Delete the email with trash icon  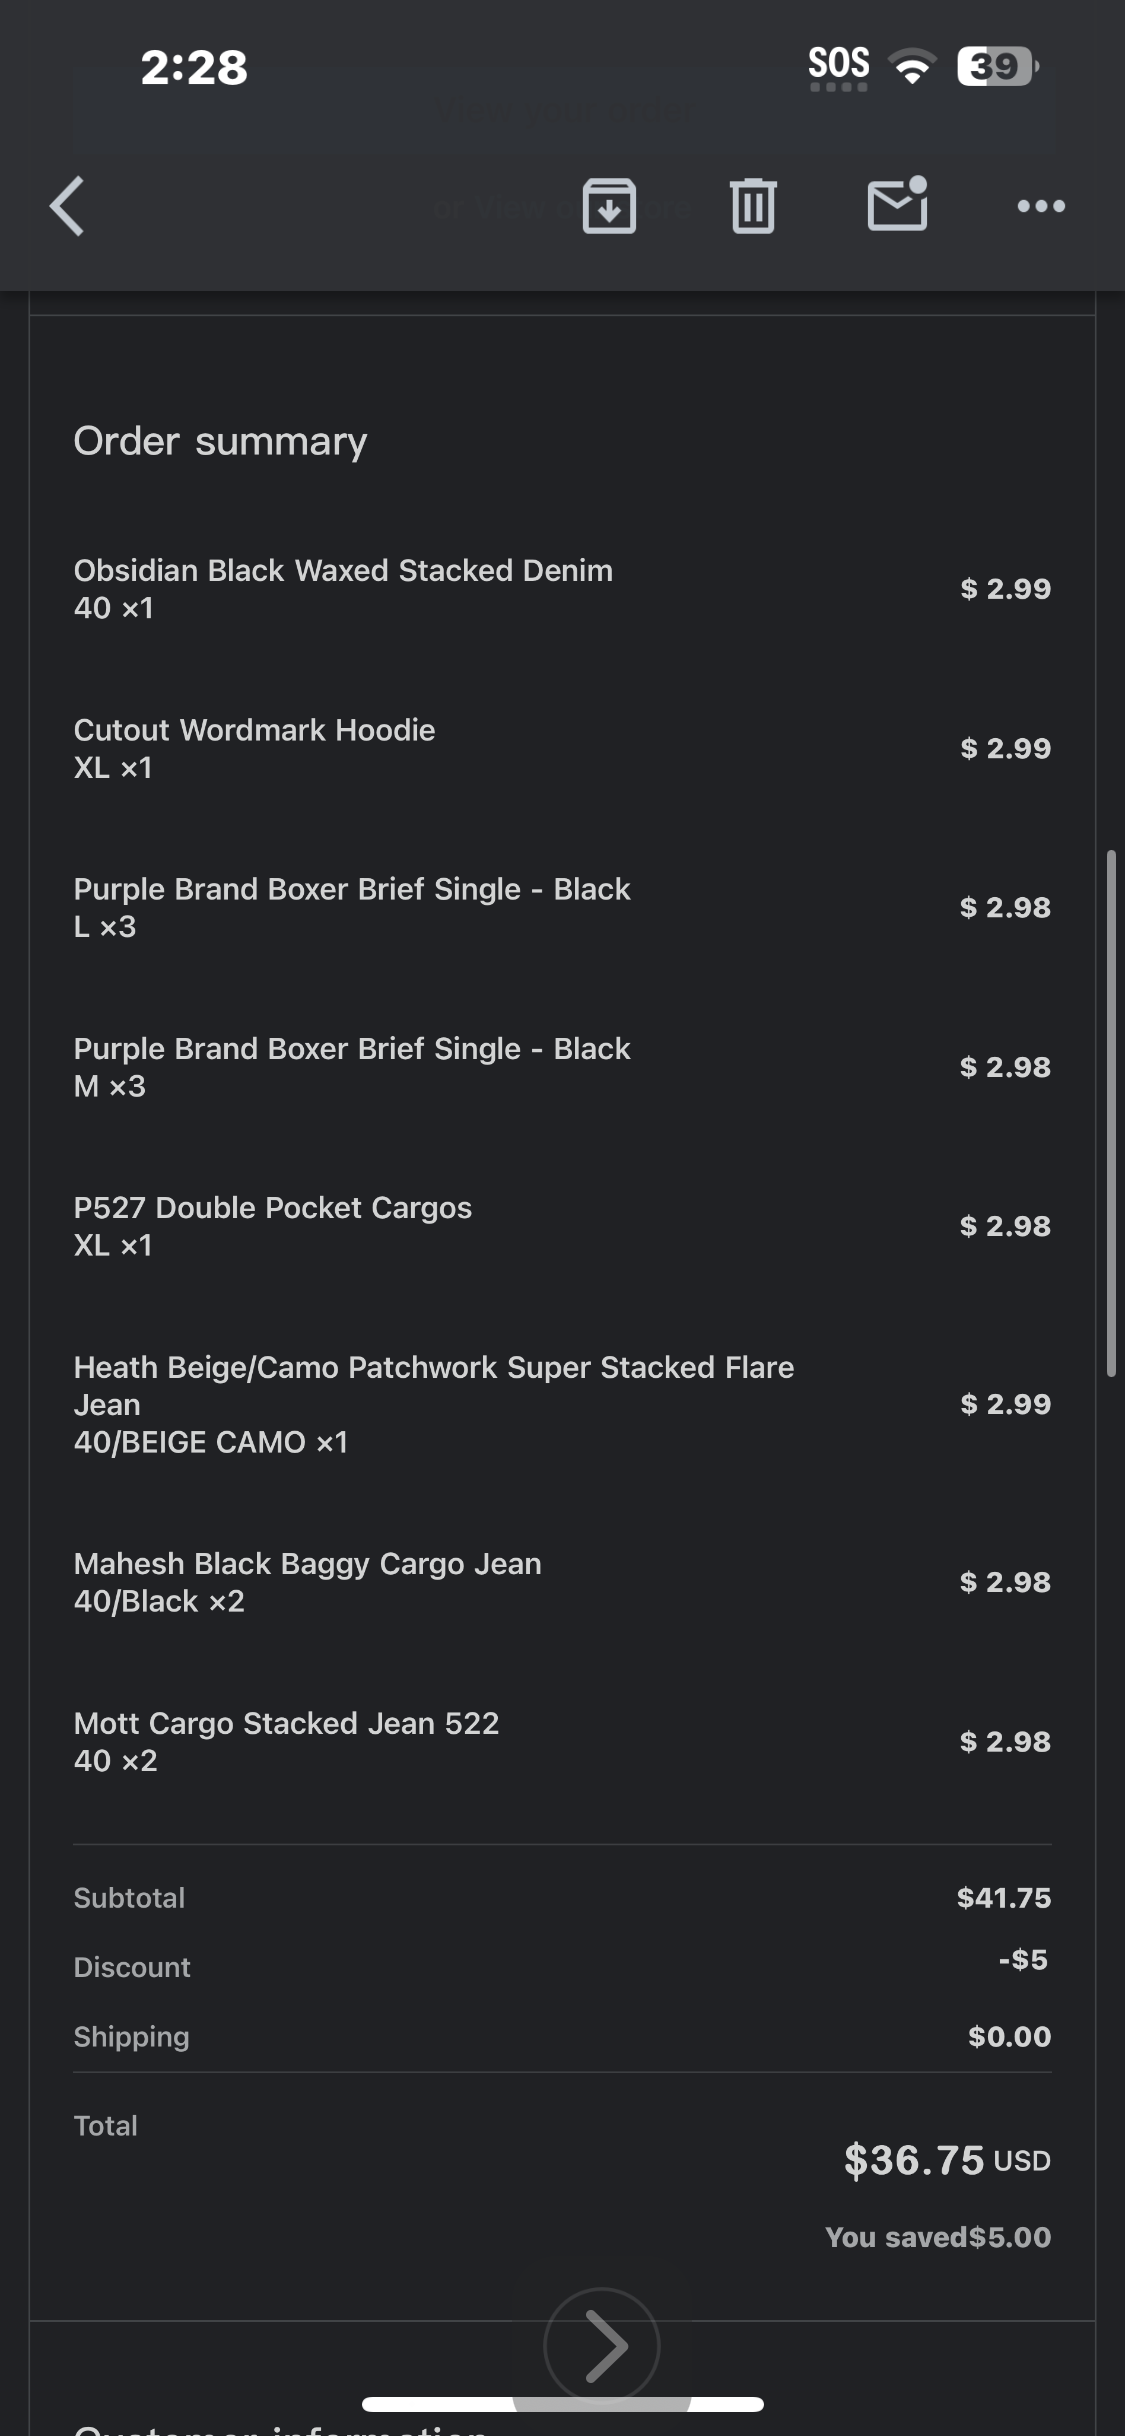753,206
